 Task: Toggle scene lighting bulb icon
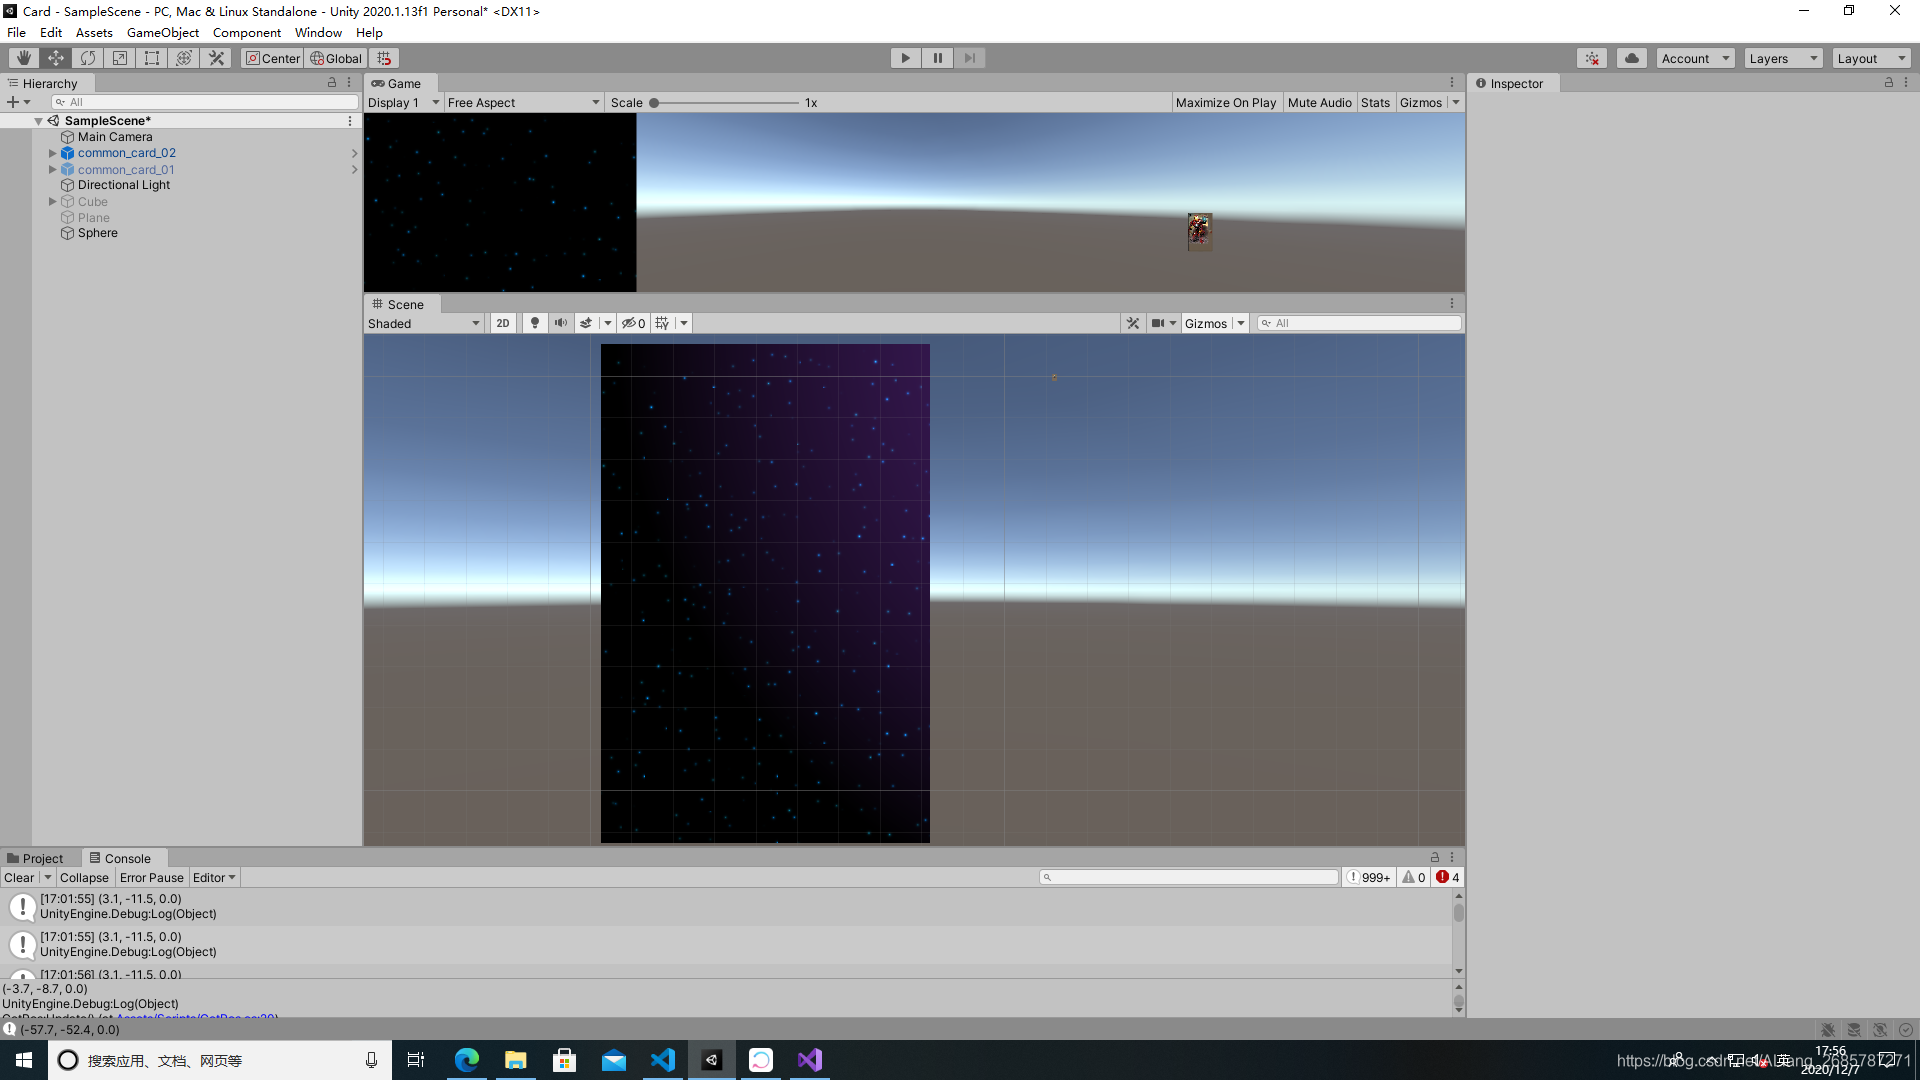tap(535, 323)
